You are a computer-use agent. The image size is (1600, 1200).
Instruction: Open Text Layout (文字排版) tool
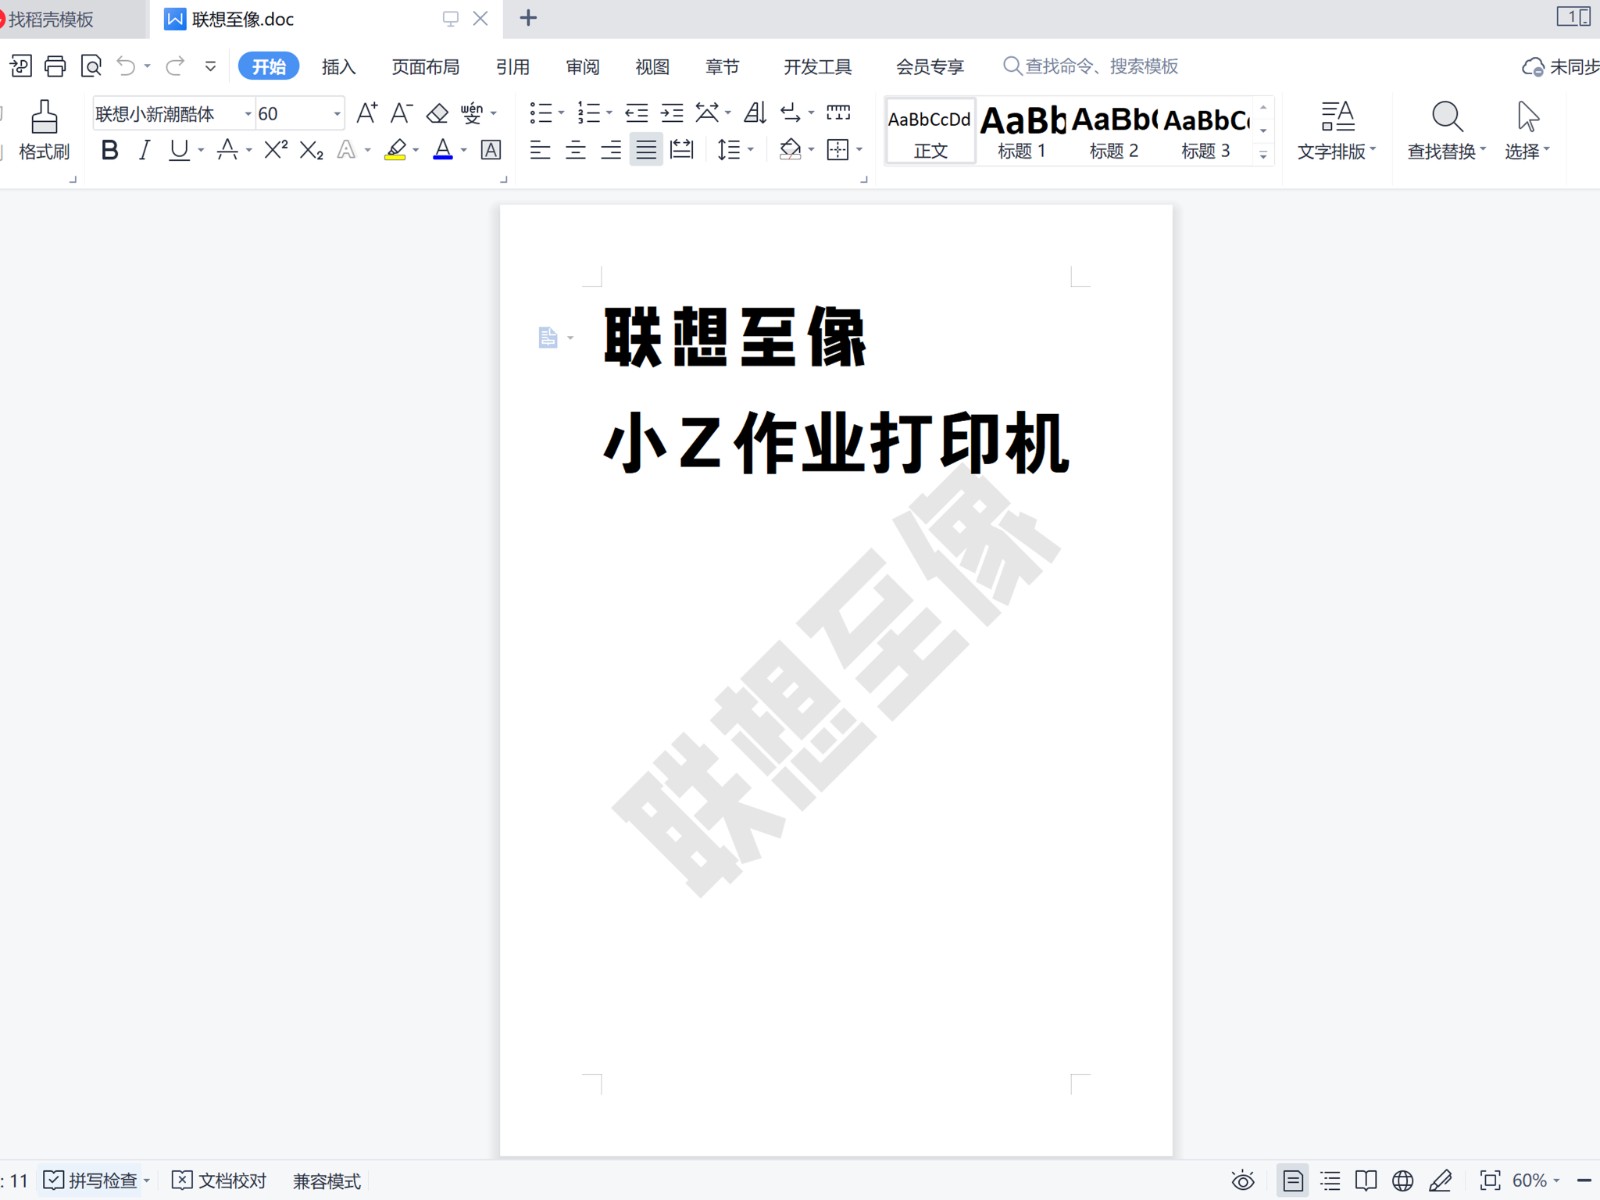coord(1337,130)
